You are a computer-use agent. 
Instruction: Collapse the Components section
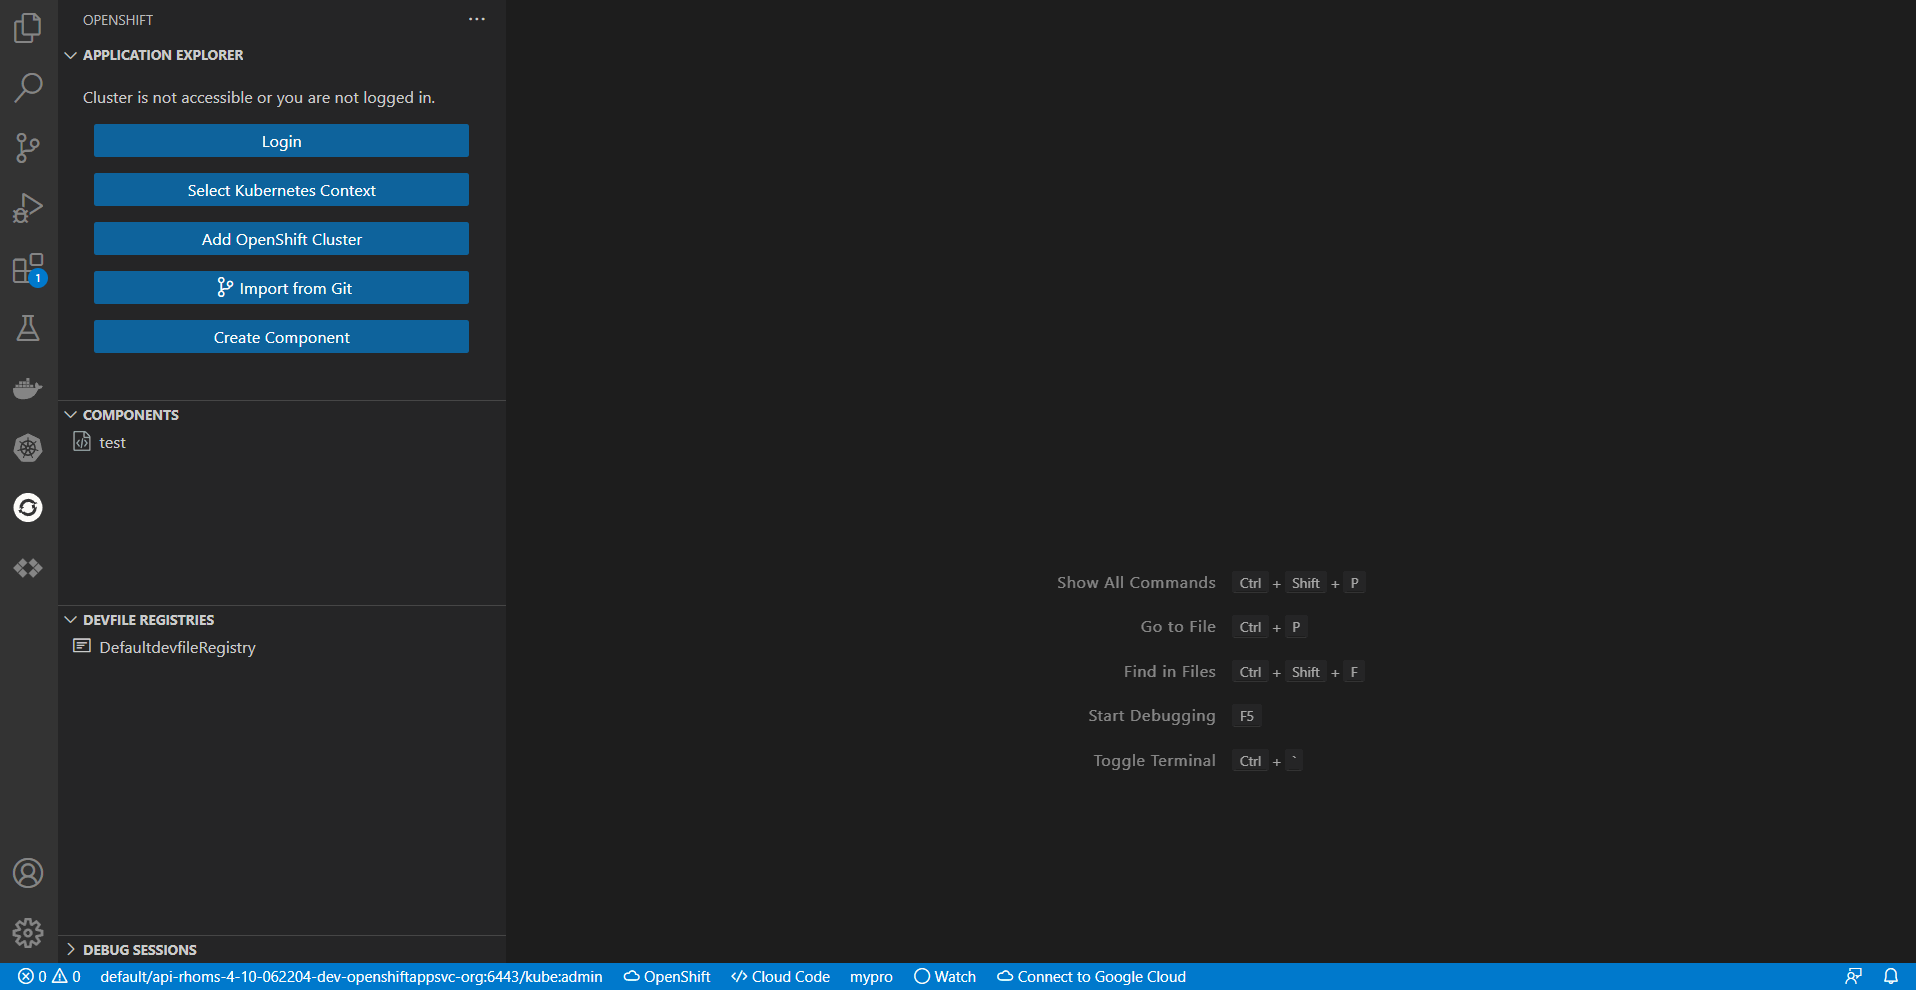[x=71, y=414]
